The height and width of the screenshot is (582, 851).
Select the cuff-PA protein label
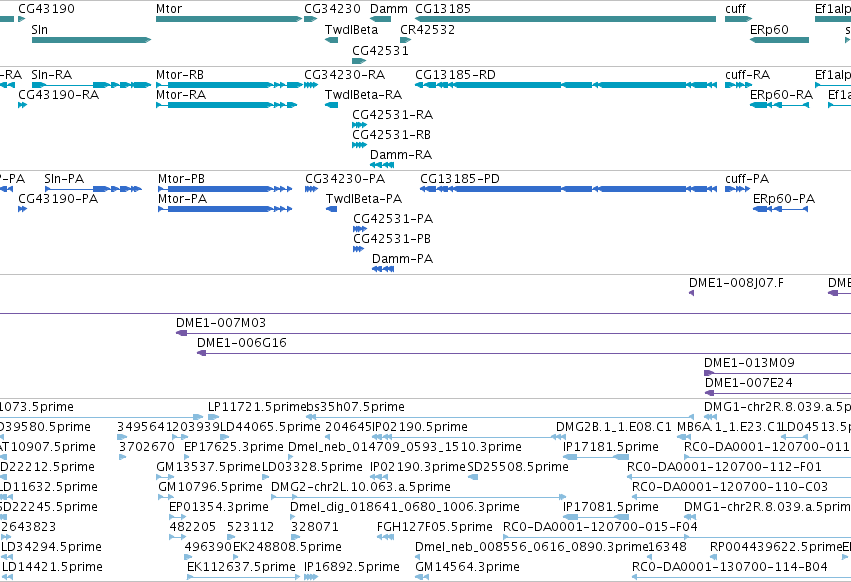747,179
